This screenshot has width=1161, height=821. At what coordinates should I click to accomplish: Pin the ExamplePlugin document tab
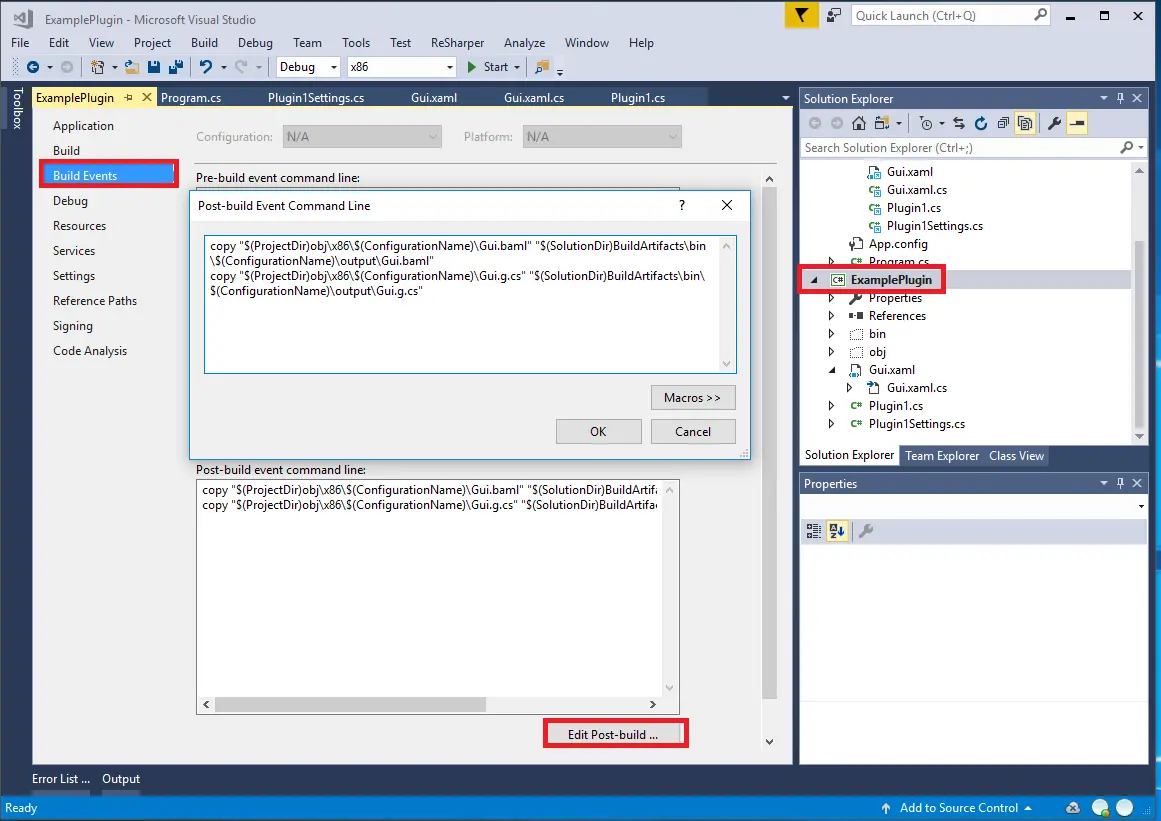pos(129,98)
